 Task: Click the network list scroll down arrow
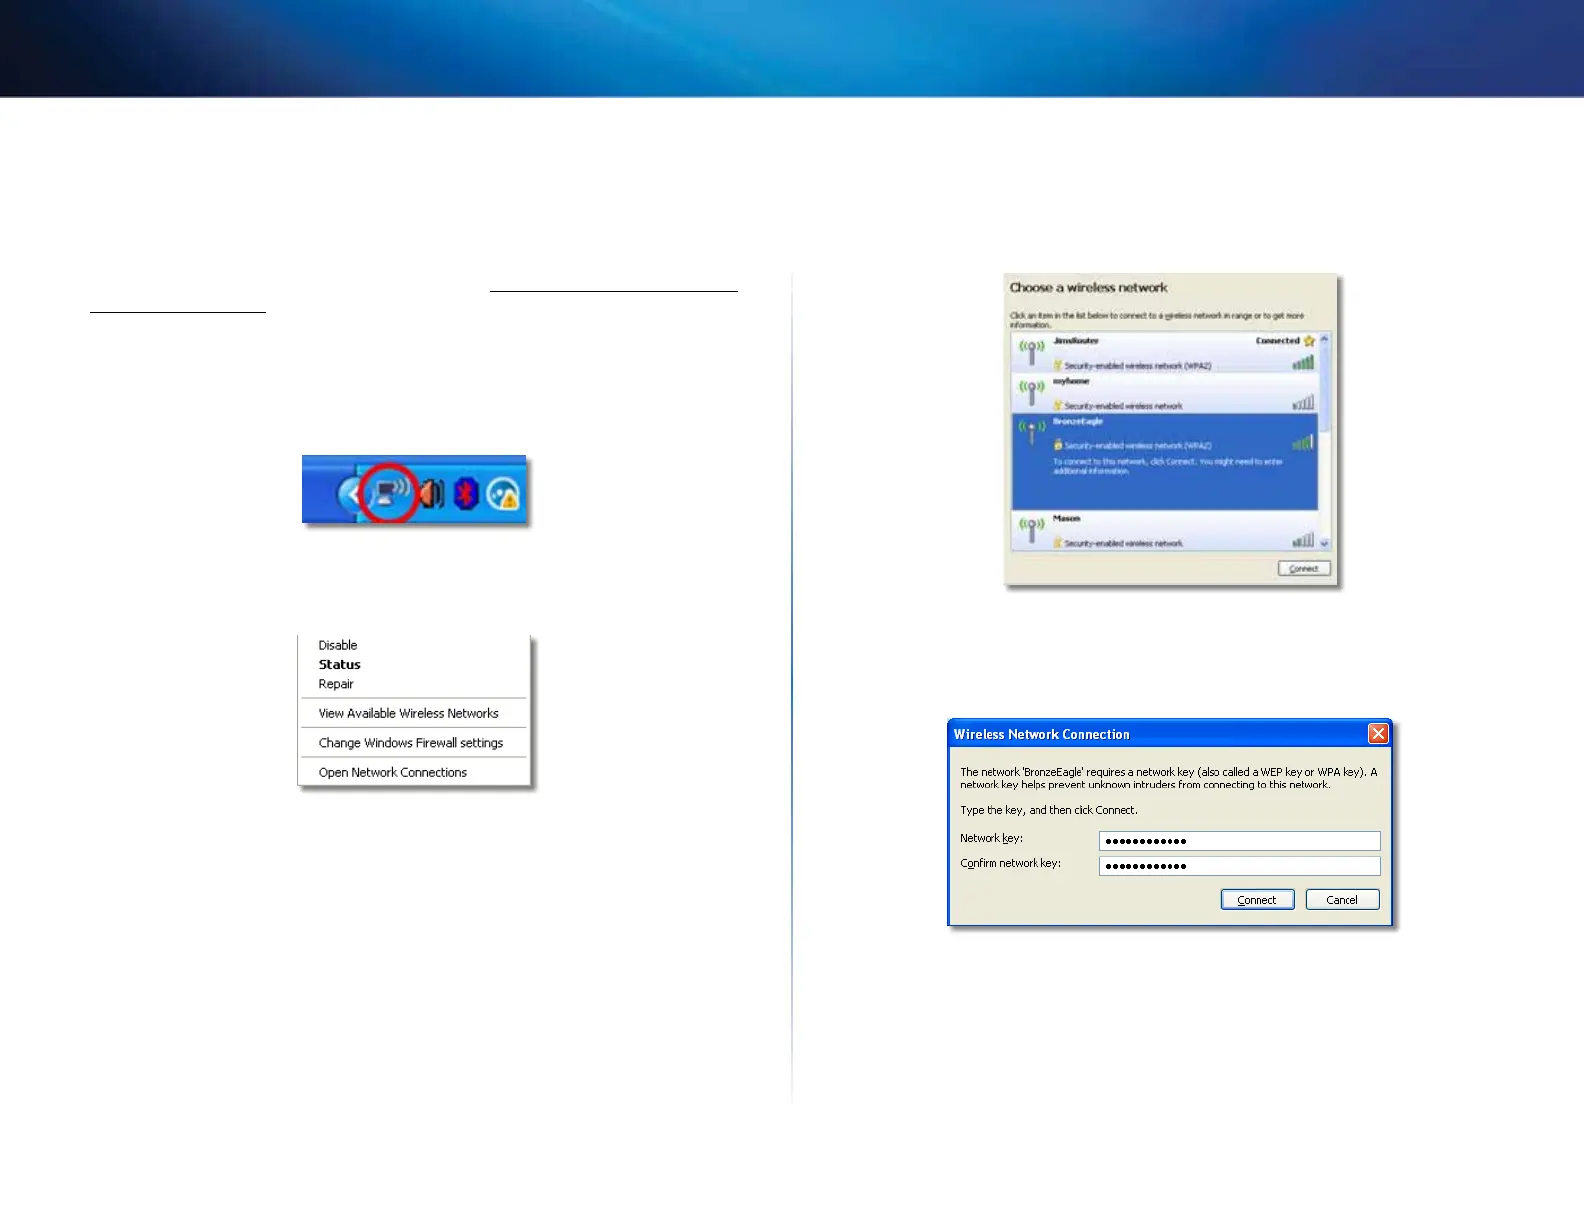coord(1325,543)
